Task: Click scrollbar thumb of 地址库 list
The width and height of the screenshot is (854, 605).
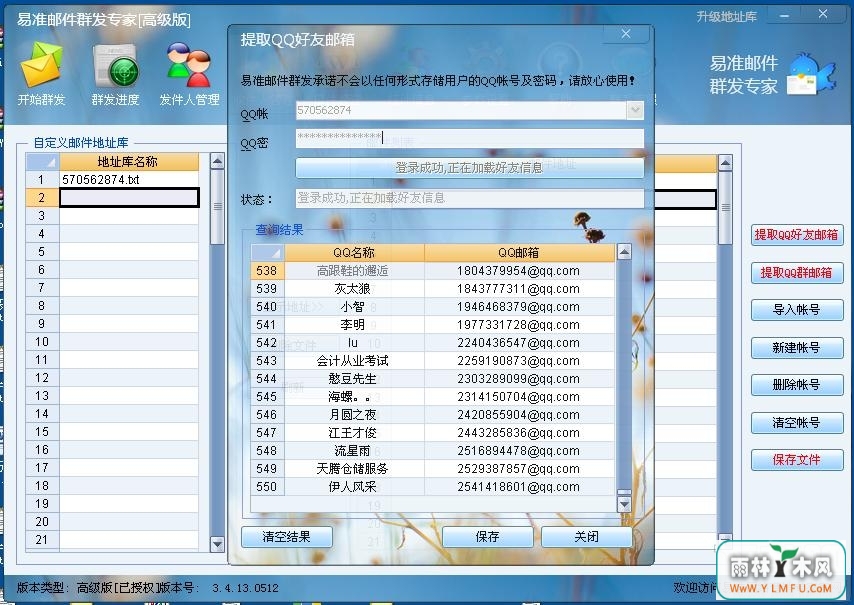Action: [x=217, y=207]
